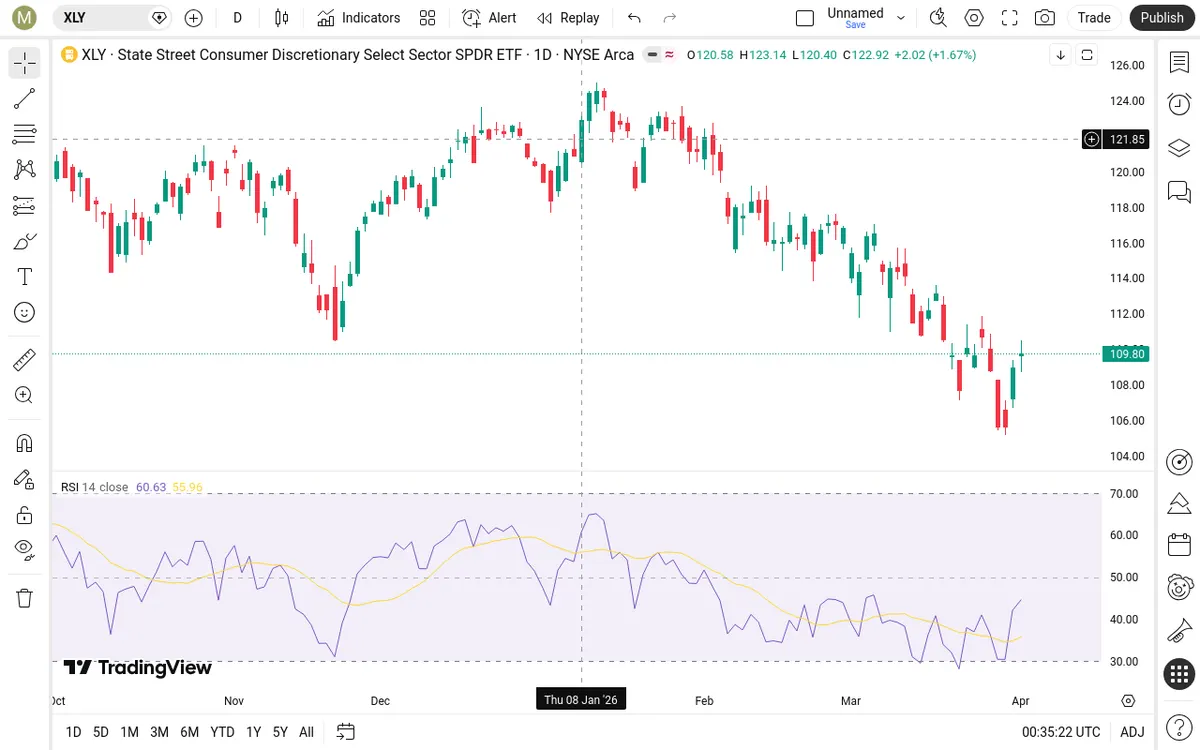Open the products grid menu
Screen dimensions: 1200x750
click(x=1179, y=674)
